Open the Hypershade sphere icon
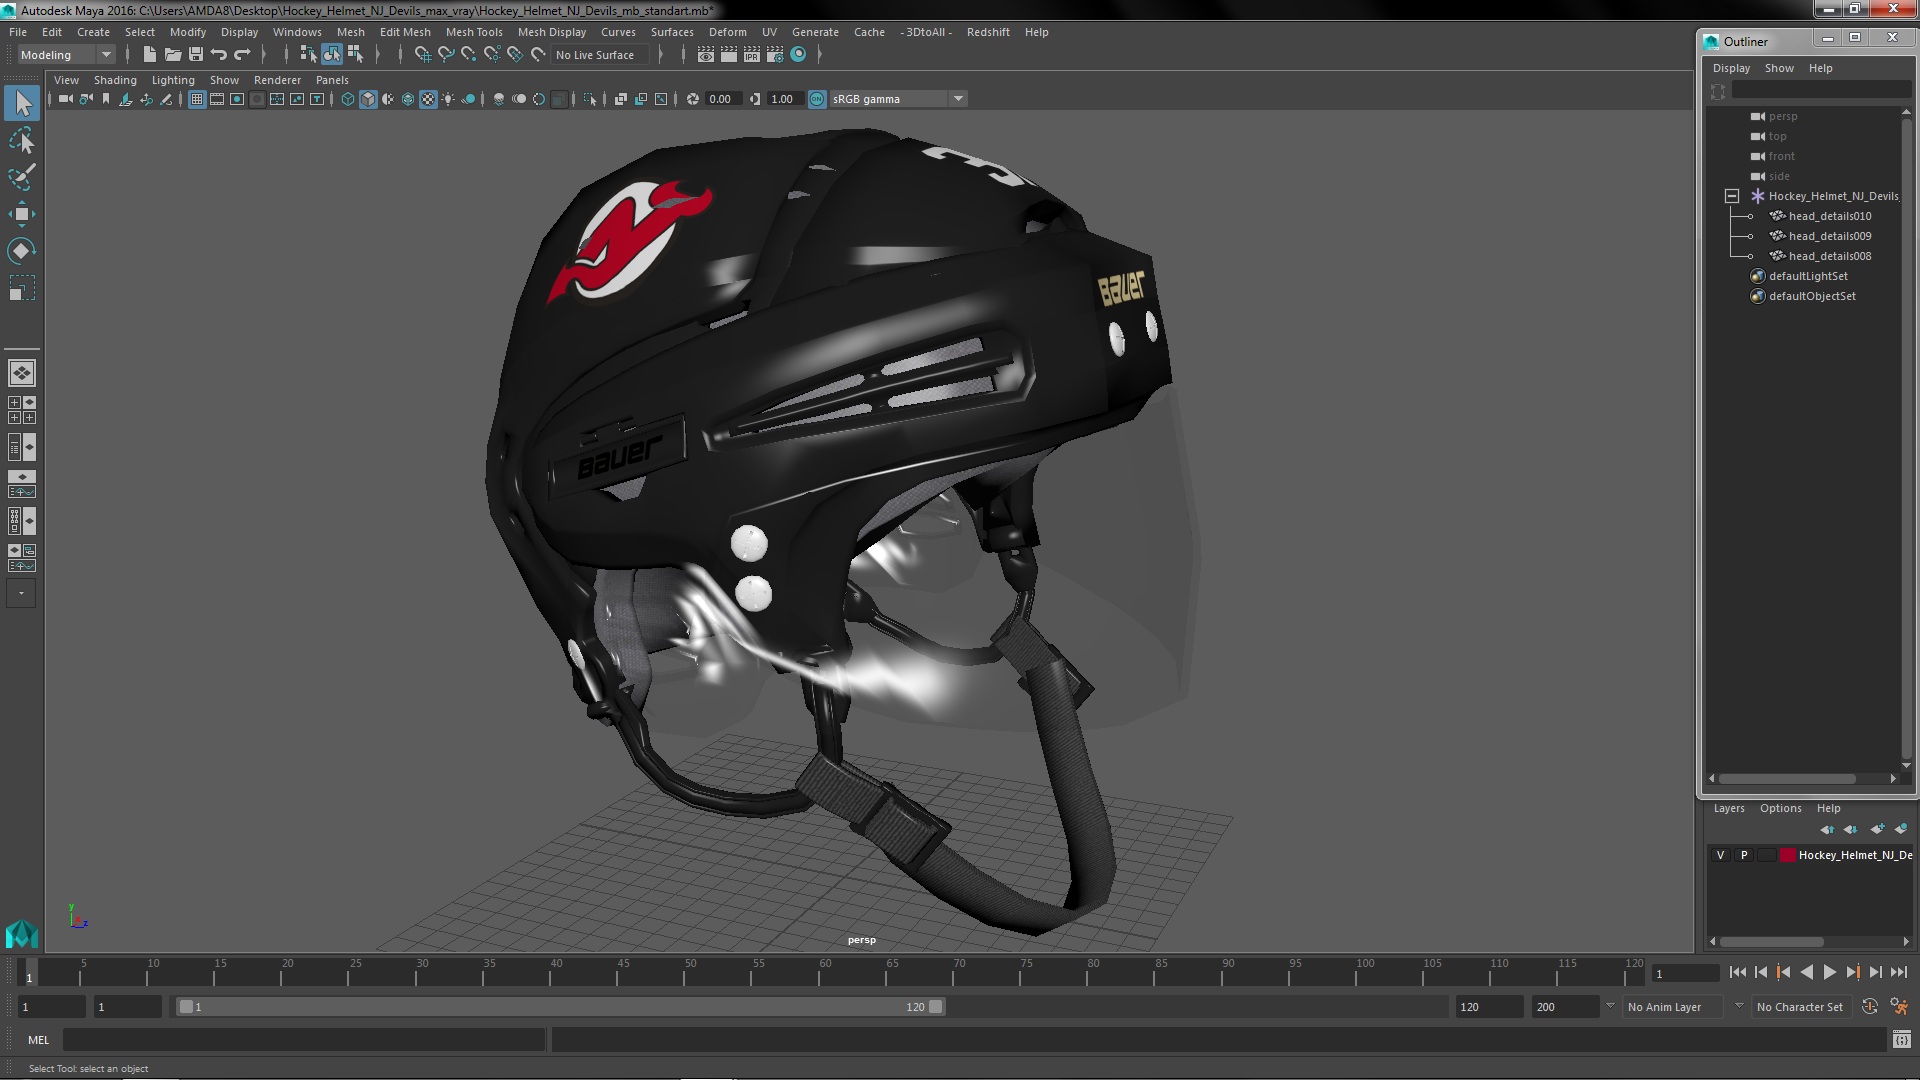 [x=798, y=55]
